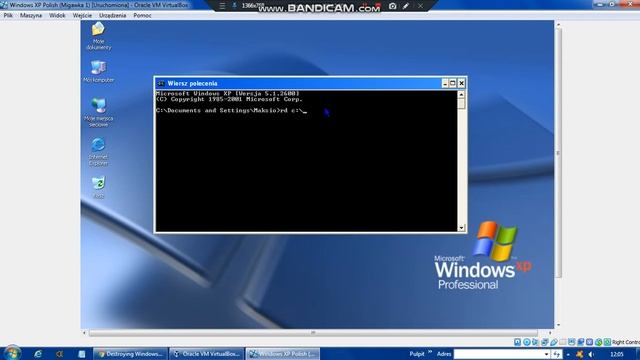This screenshot has width=640, height=360.
Task: Click the command prompt scrollbar thumb
Action: coord(461,104)
